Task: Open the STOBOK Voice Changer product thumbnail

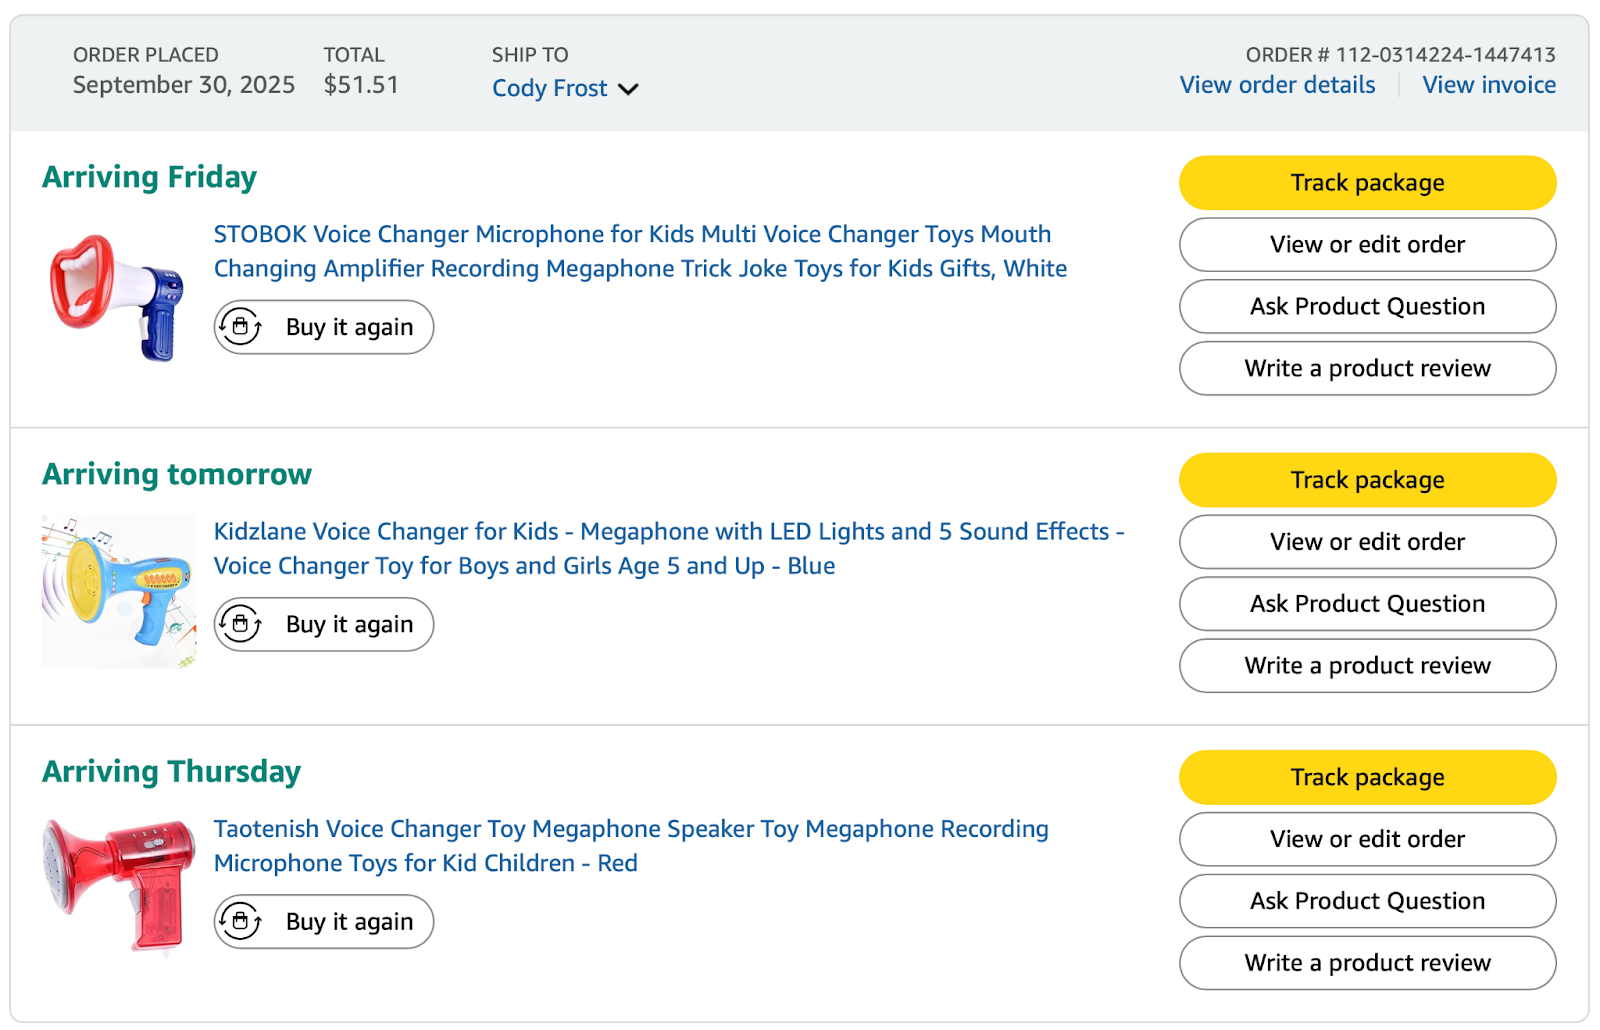Action: tap(118, 297)
